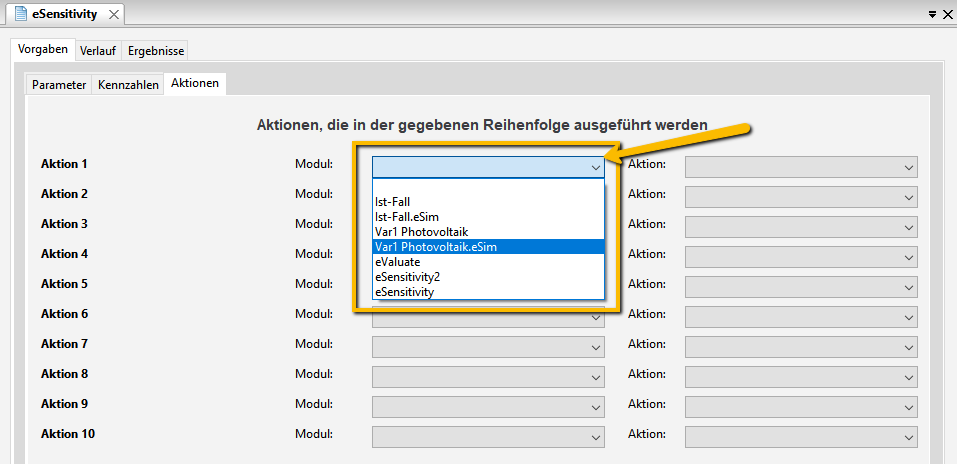Open the Aktion 10 Aktion dropdown
This screenshot has height=464, width=957.
[x=801, y=437]
